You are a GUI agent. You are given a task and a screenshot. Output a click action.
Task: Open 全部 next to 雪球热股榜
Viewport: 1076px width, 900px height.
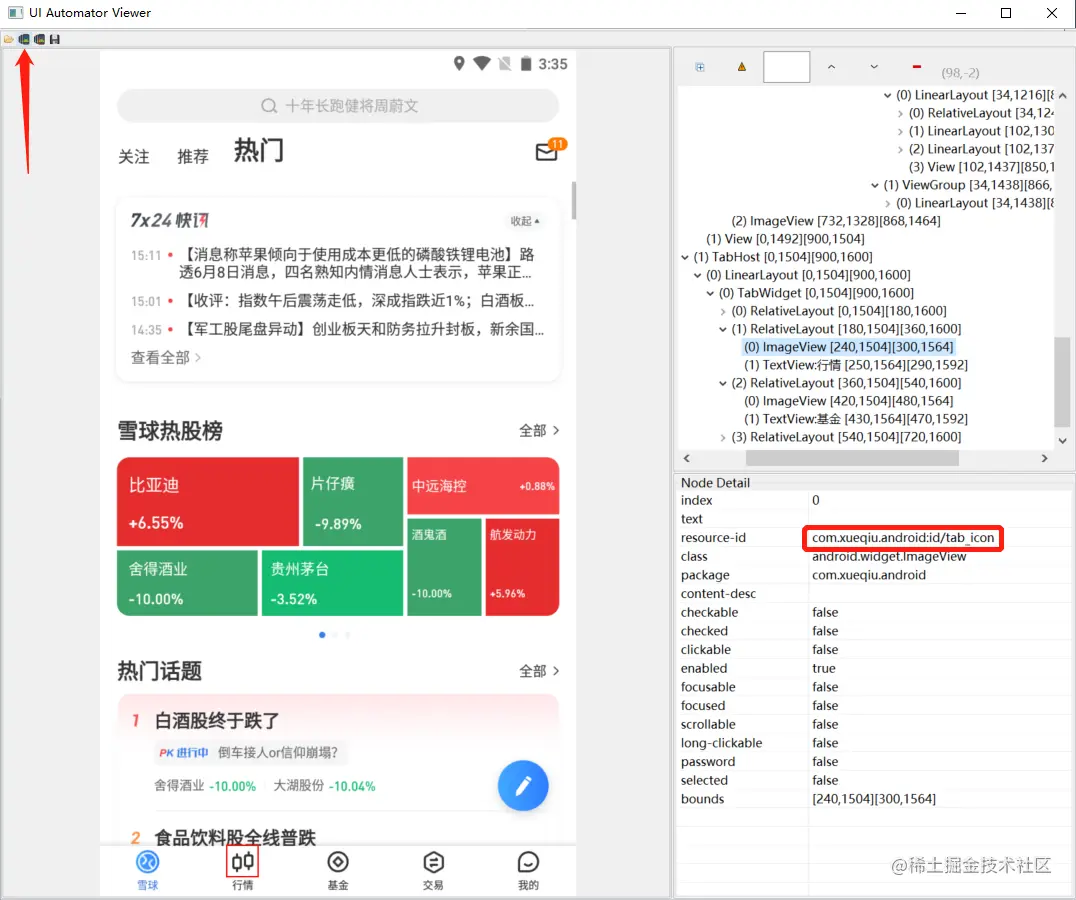click(x=539, y=431)
